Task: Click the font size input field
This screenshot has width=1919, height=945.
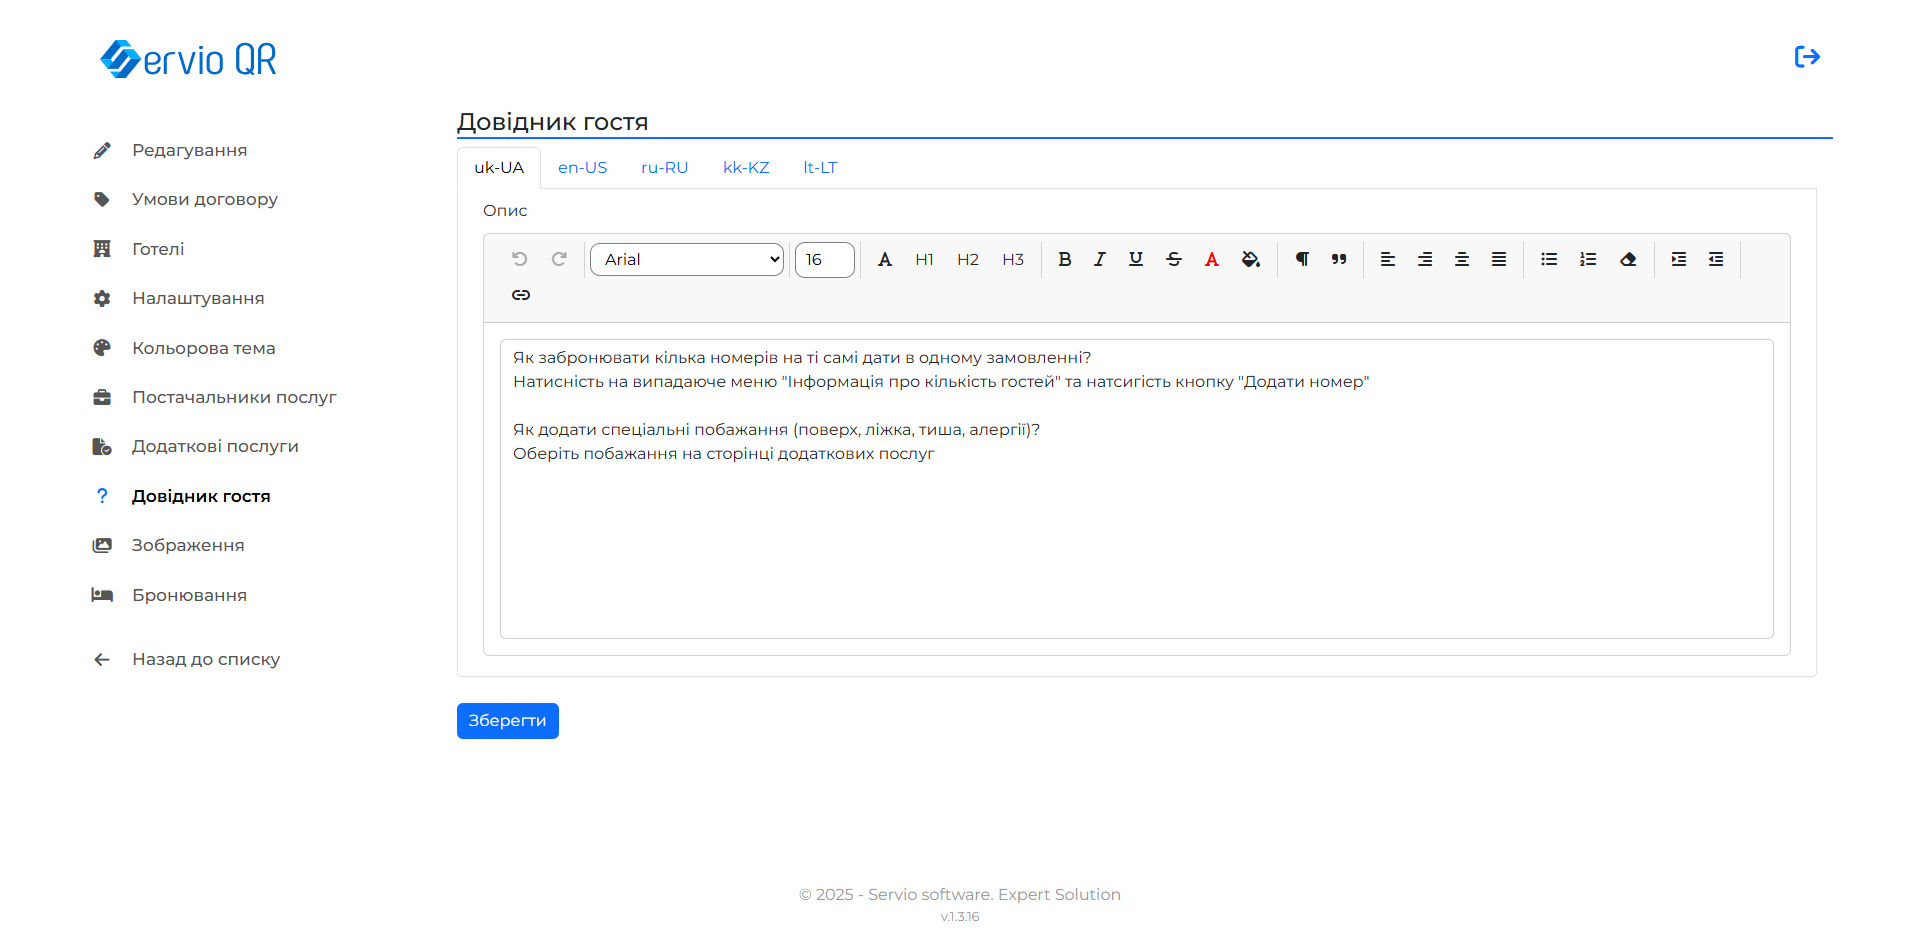Action: coord(824,259)
